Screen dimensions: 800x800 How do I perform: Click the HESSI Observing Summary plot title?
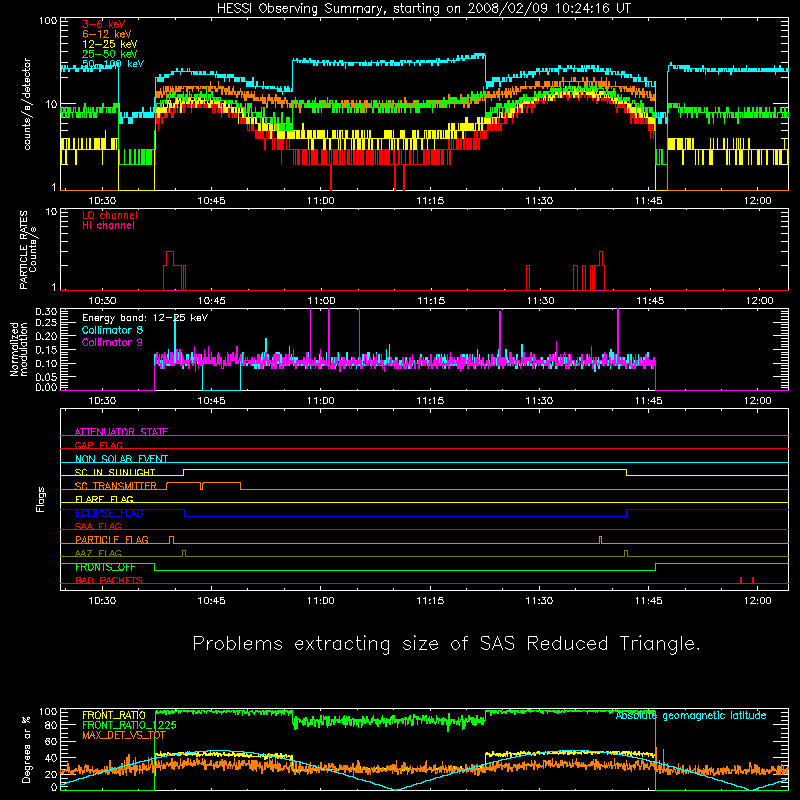tap(424, 9)
